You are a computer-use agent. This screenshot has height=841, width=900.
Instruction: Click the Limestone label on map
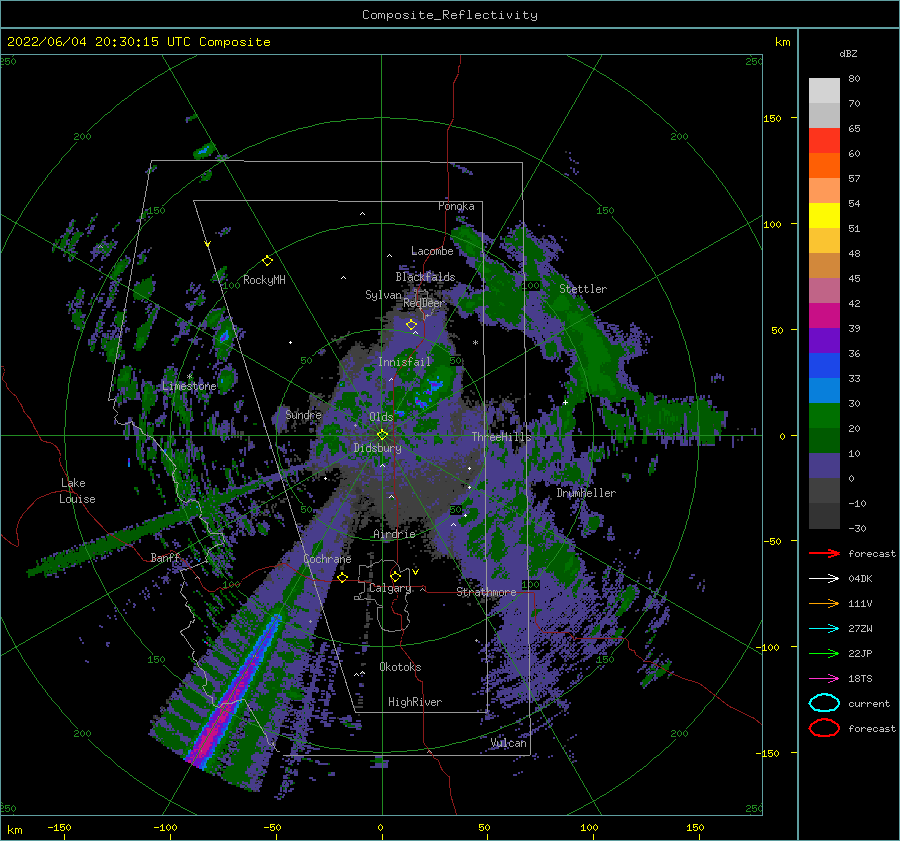[189, 386]
